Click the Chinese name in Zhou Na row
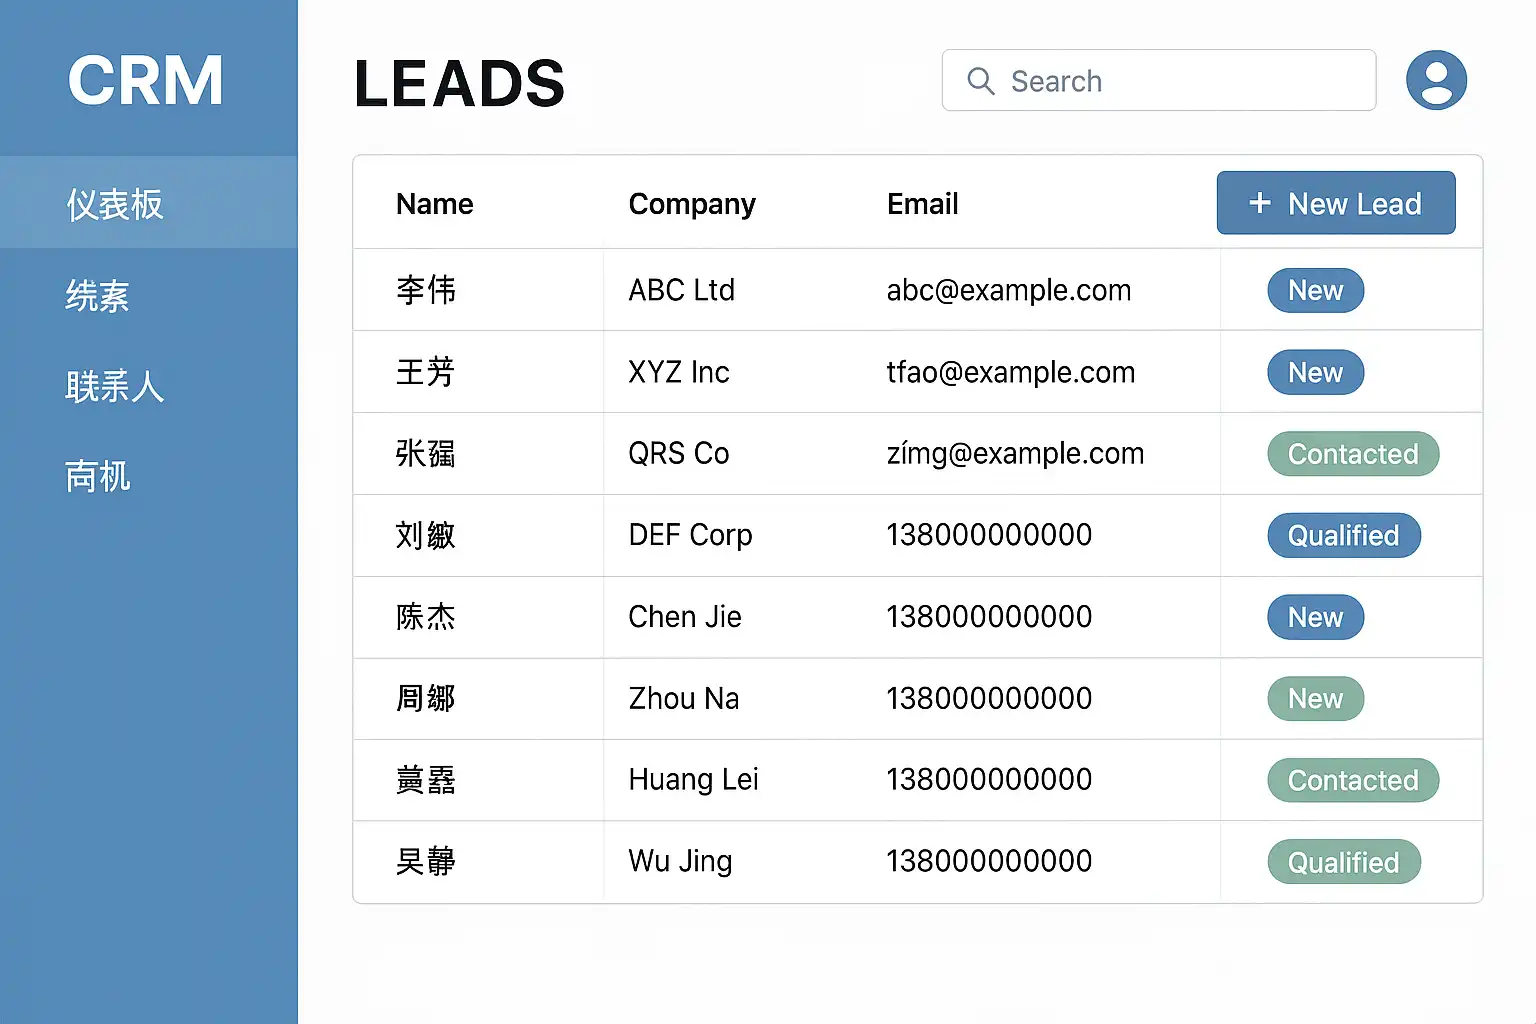The width and height of the screenshot is (1536, 1024). pyautogui.click(x=426, y=698)
